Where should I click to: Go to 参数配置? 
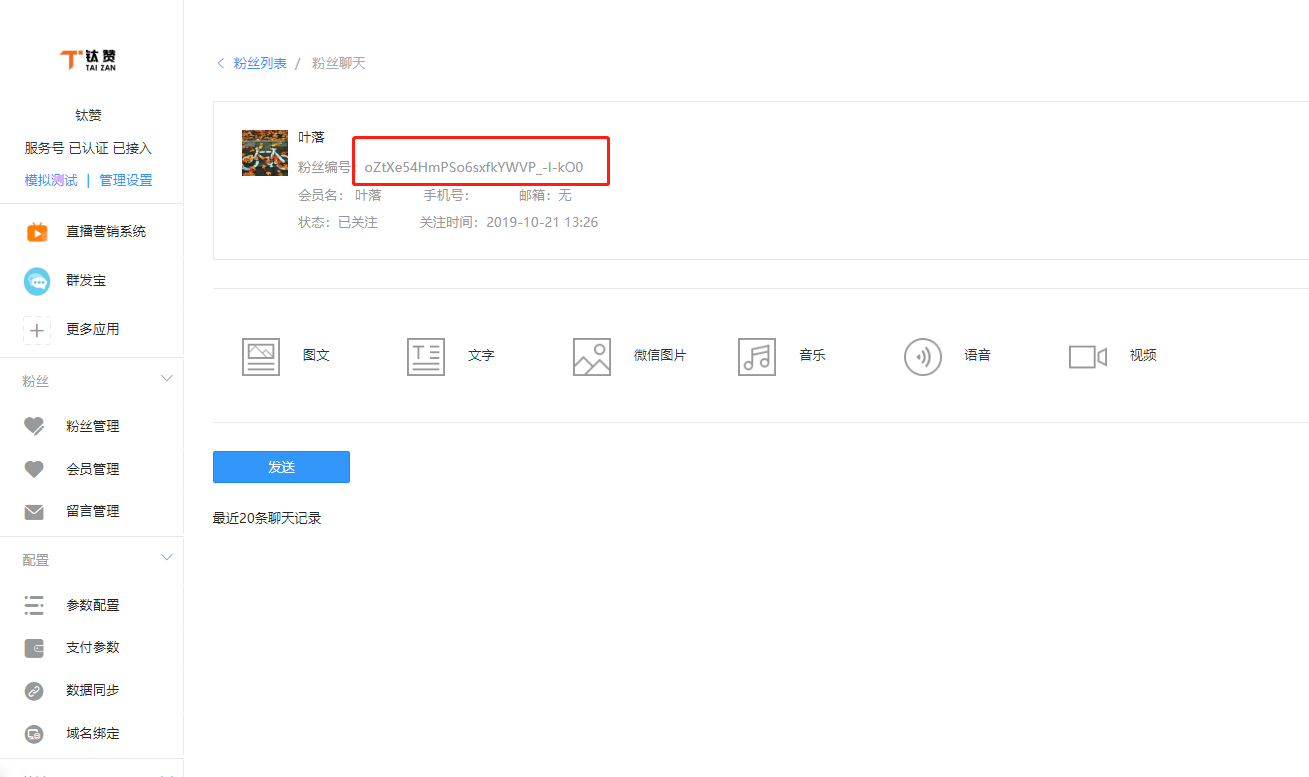point(91,605)
